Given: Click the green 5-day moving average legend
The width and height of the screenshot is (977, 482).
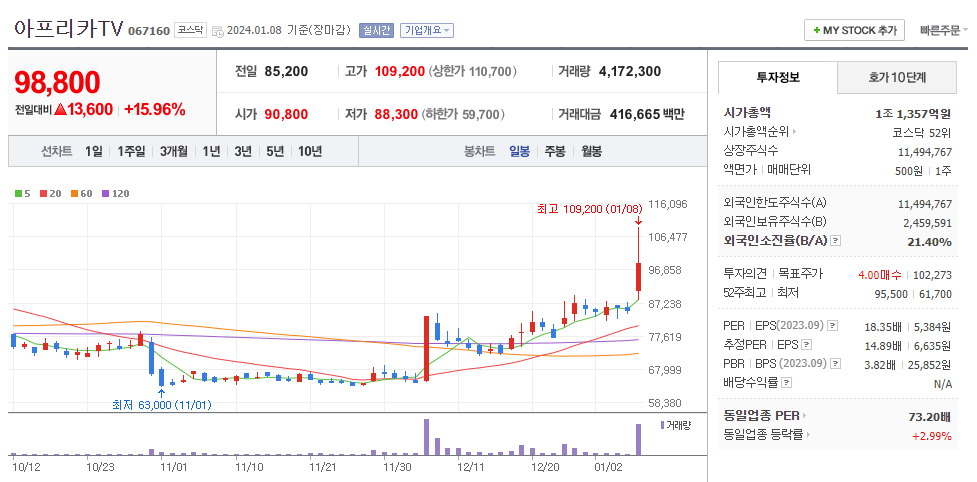Looking at the screenshot, I should click(x=22, y=194).
